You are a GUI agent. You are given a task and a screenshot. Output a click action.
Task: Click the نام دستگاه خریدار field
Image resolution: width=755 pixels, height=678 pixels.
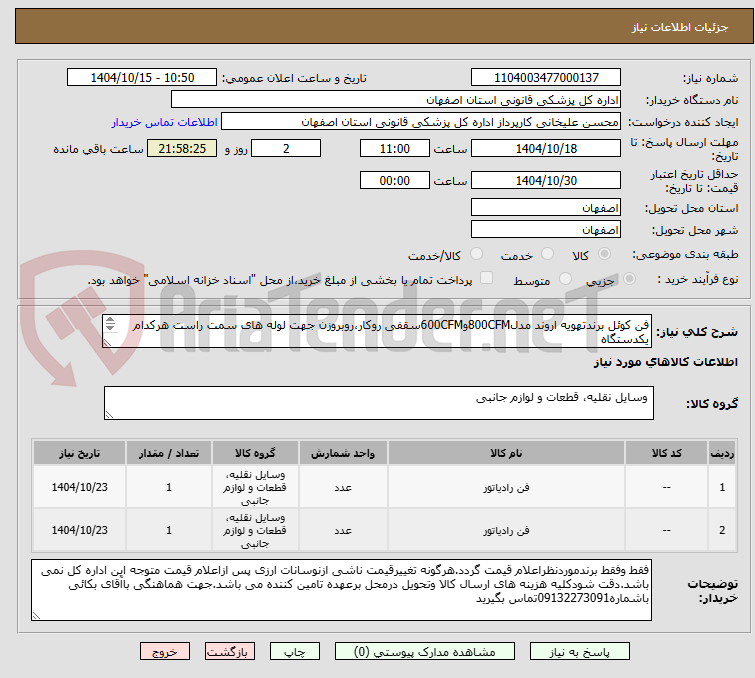396,100
